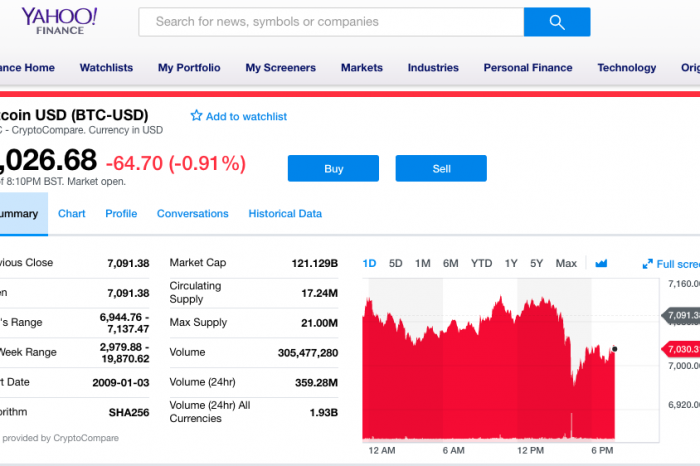Open the Conversations tab
The height and width of the screenshot is (466, 700).
click(x=192, y=213)
